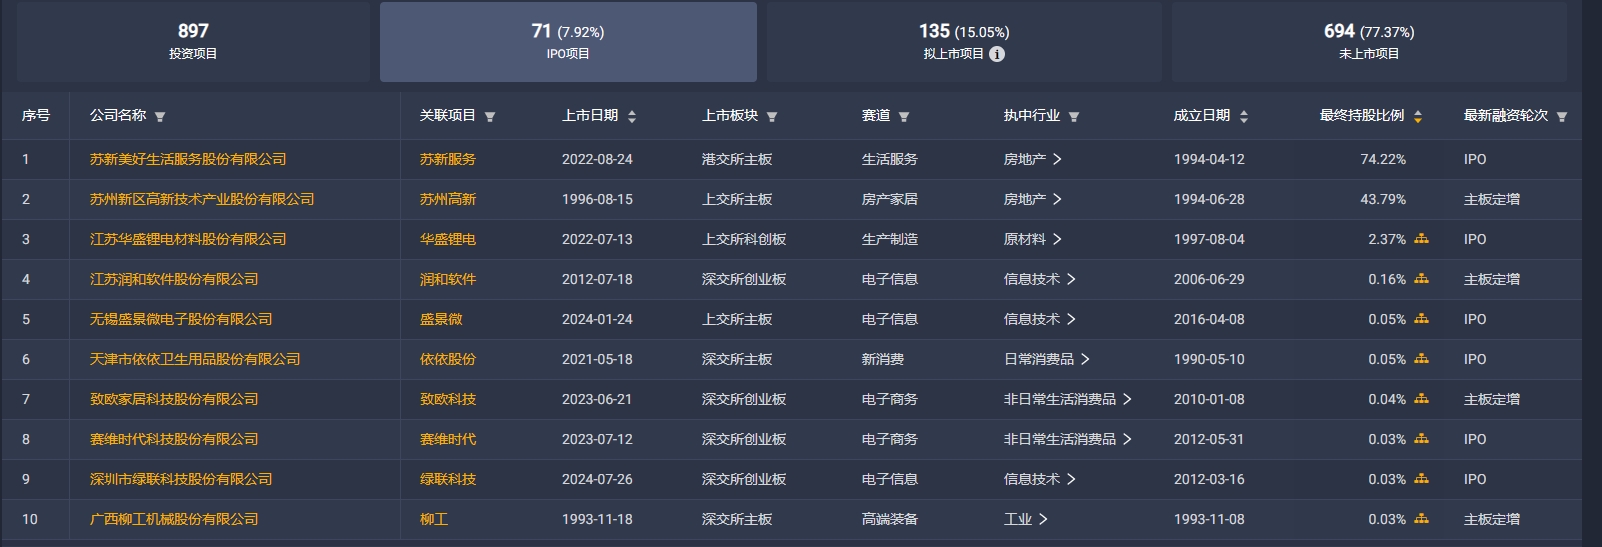Open 华盛锂电 related project link

[x=448, y=239]
